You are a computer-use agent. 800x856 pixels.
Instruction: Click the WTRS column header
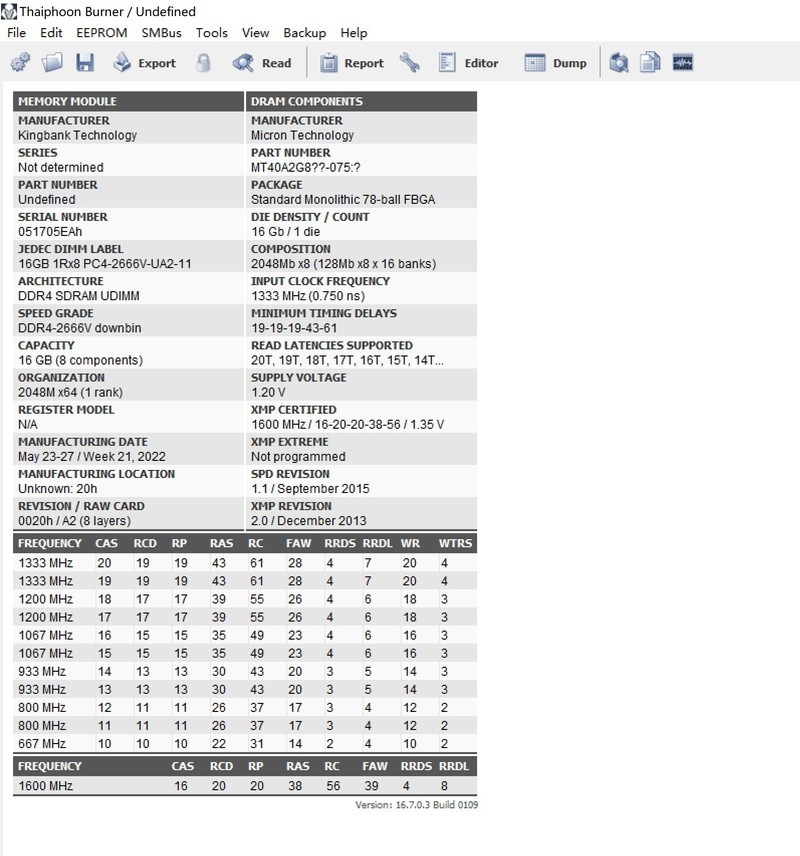point(455,544)
